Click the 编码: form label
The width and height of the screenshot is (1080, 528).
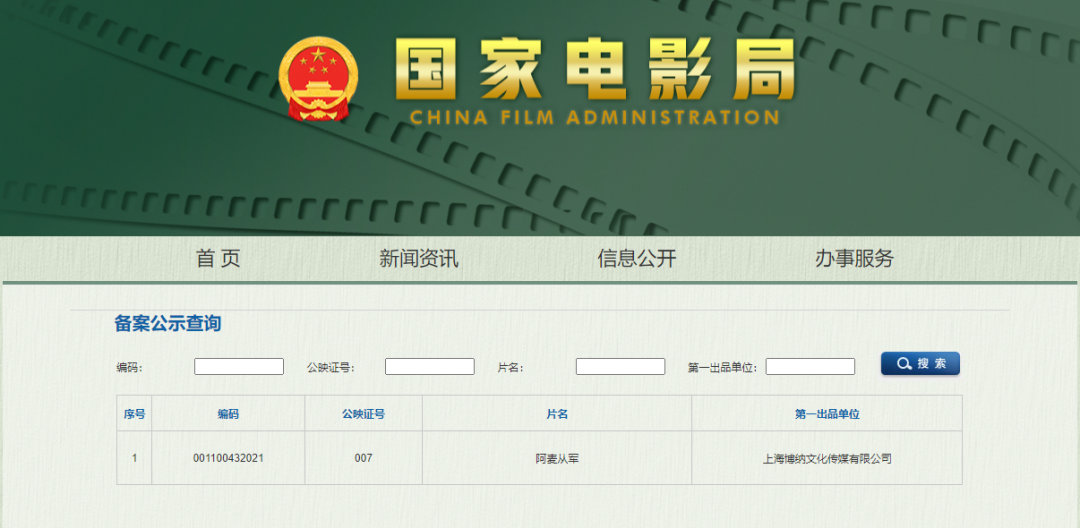(129, 368)
